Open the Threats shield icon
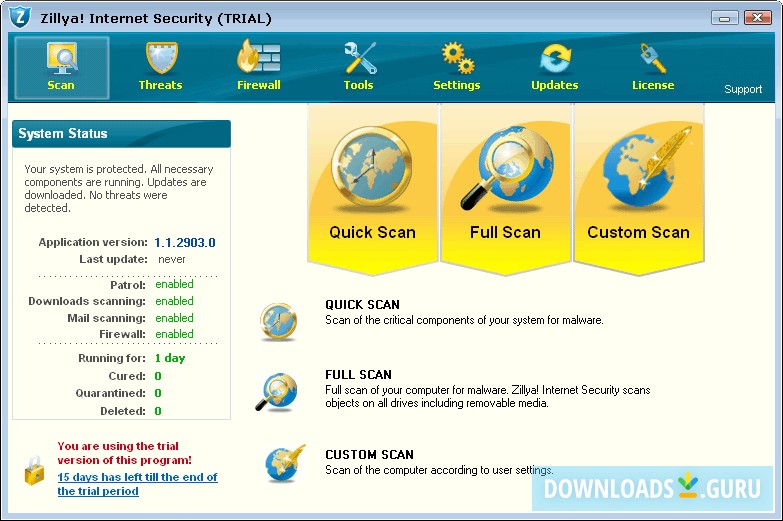783x521 pixels. (x=161, y=58)
